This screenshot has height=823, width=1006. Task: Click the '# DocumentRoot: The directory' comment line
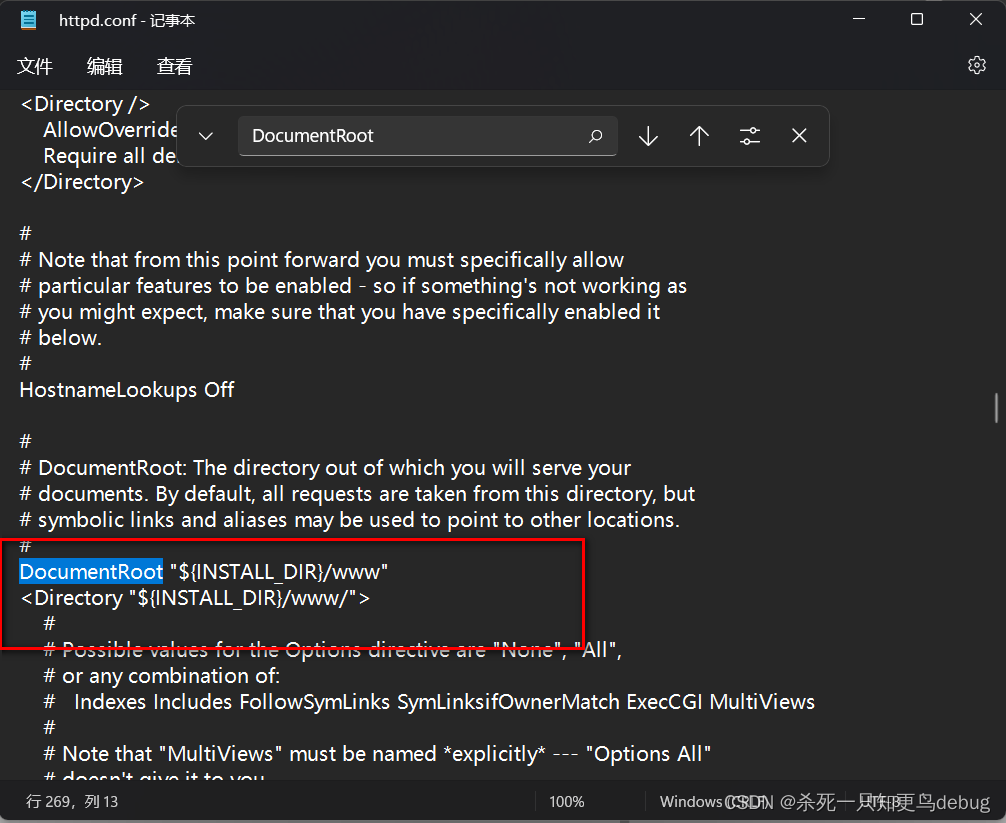(325, 468)
